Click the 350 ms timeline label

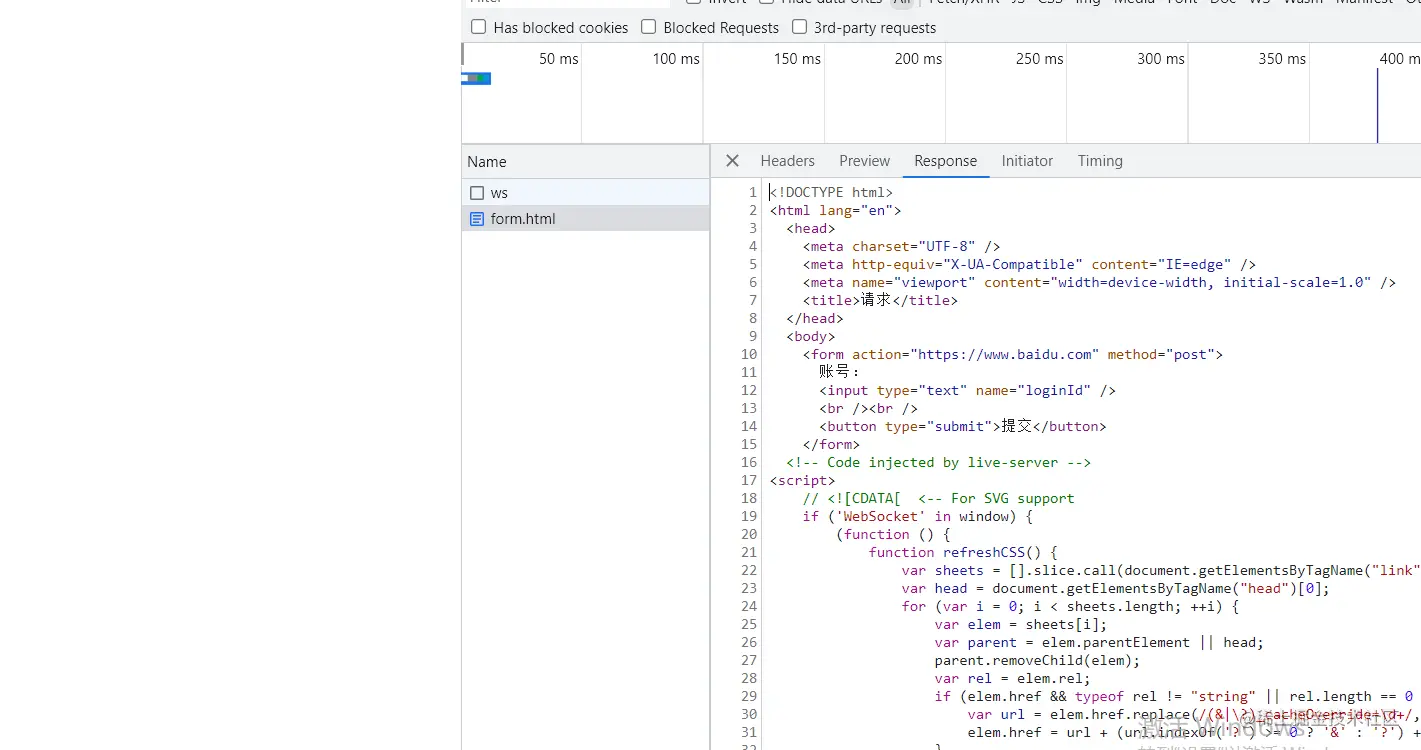1282,59
